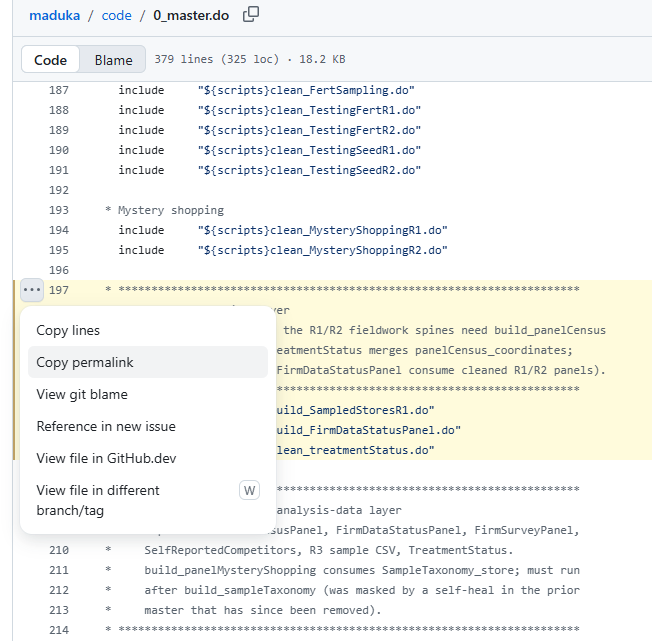Click line number 189
This screenshot has width=652, height=641.
(59, 130)
